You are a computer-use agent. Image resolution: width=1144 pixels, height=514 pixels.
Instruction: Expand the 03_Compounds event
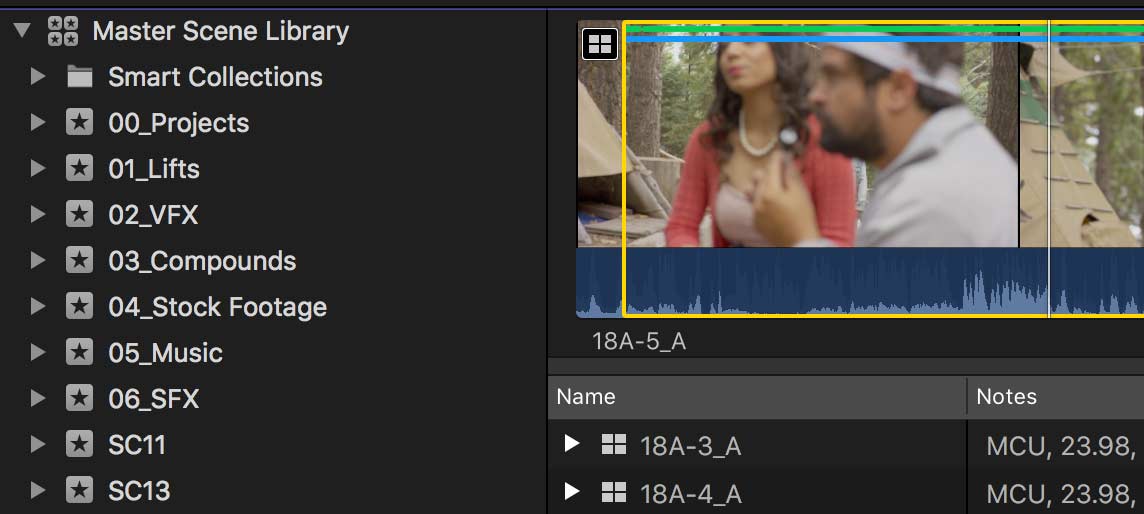point(38,260)
